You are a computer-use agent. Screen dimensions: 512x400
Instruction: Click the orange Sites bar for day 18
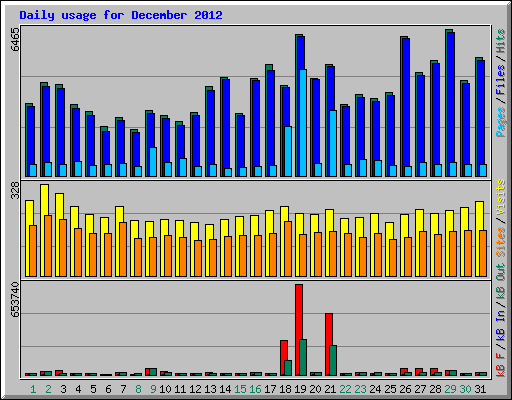click(x=288, y=249)
